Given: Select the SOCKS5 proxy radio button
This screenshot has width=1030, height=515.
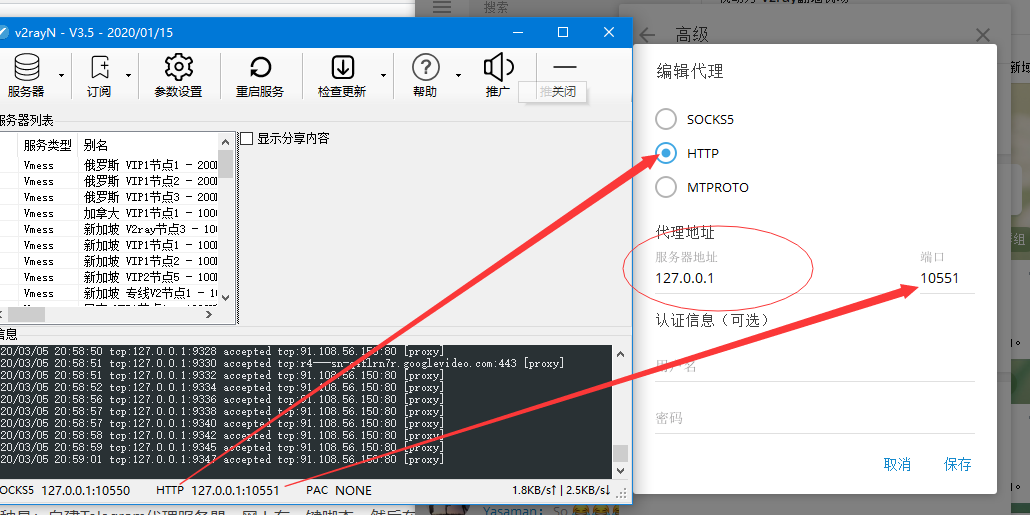Looking at the screenshot, I should [665, 119].
